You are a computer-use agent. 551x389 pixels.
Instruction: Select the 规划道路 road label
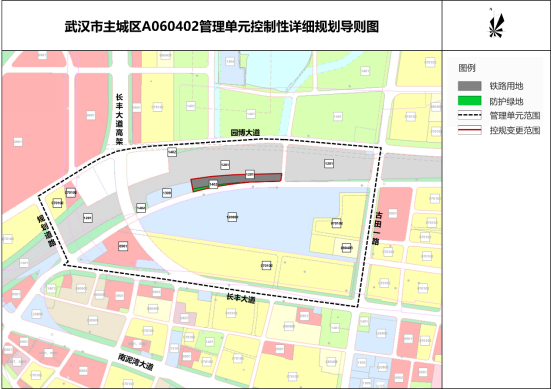pyautogui.click(x=47, y=231)
